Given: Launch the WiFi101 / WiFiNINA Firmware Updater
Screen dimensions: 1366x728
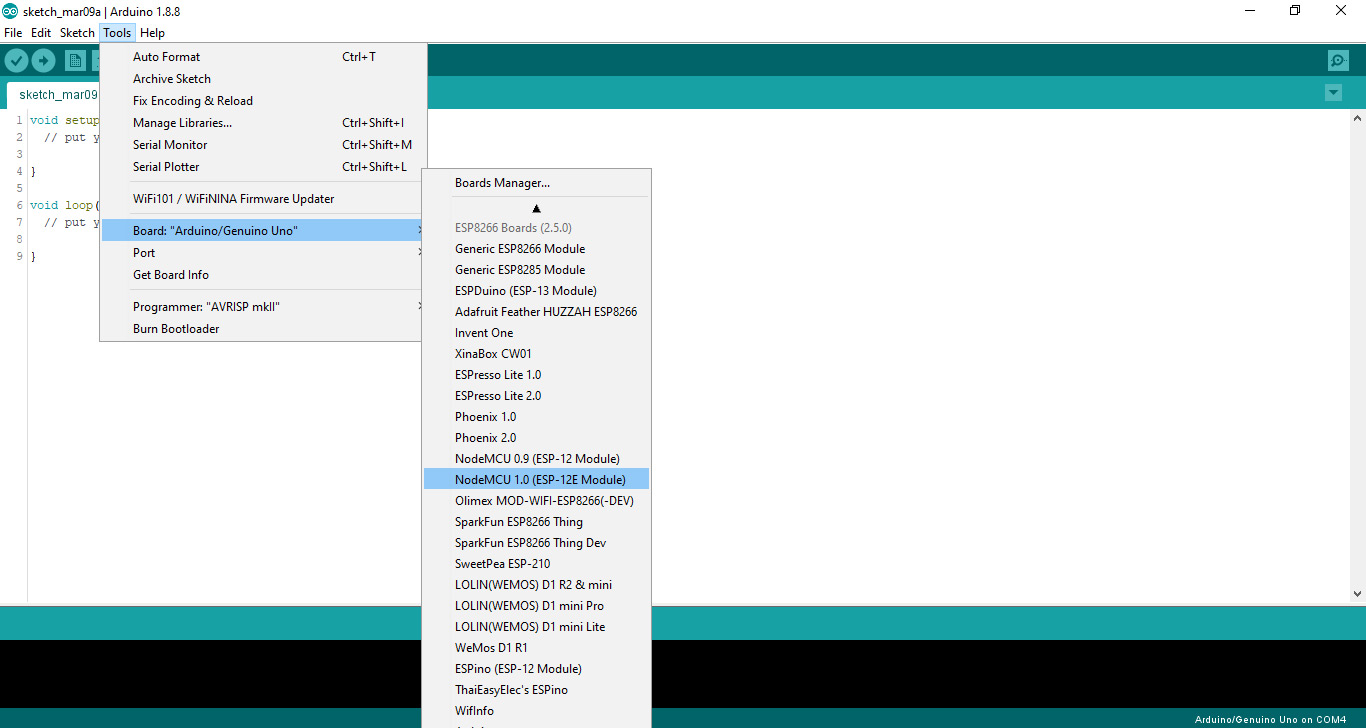Looking at the screenshot, I should point(233,198).
